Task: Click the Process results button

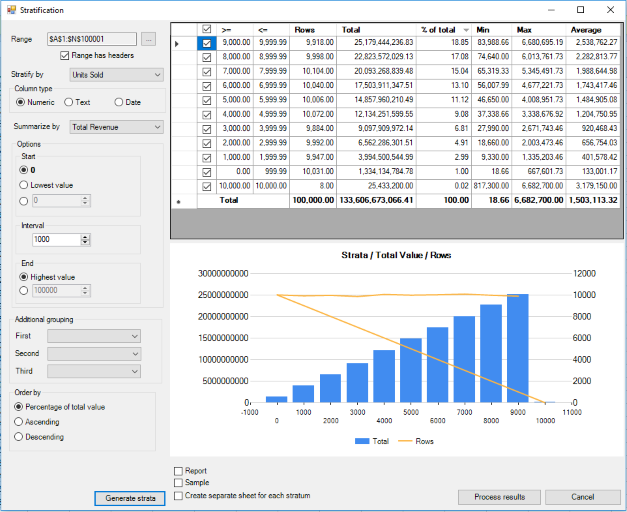Action: pos(499,497)
